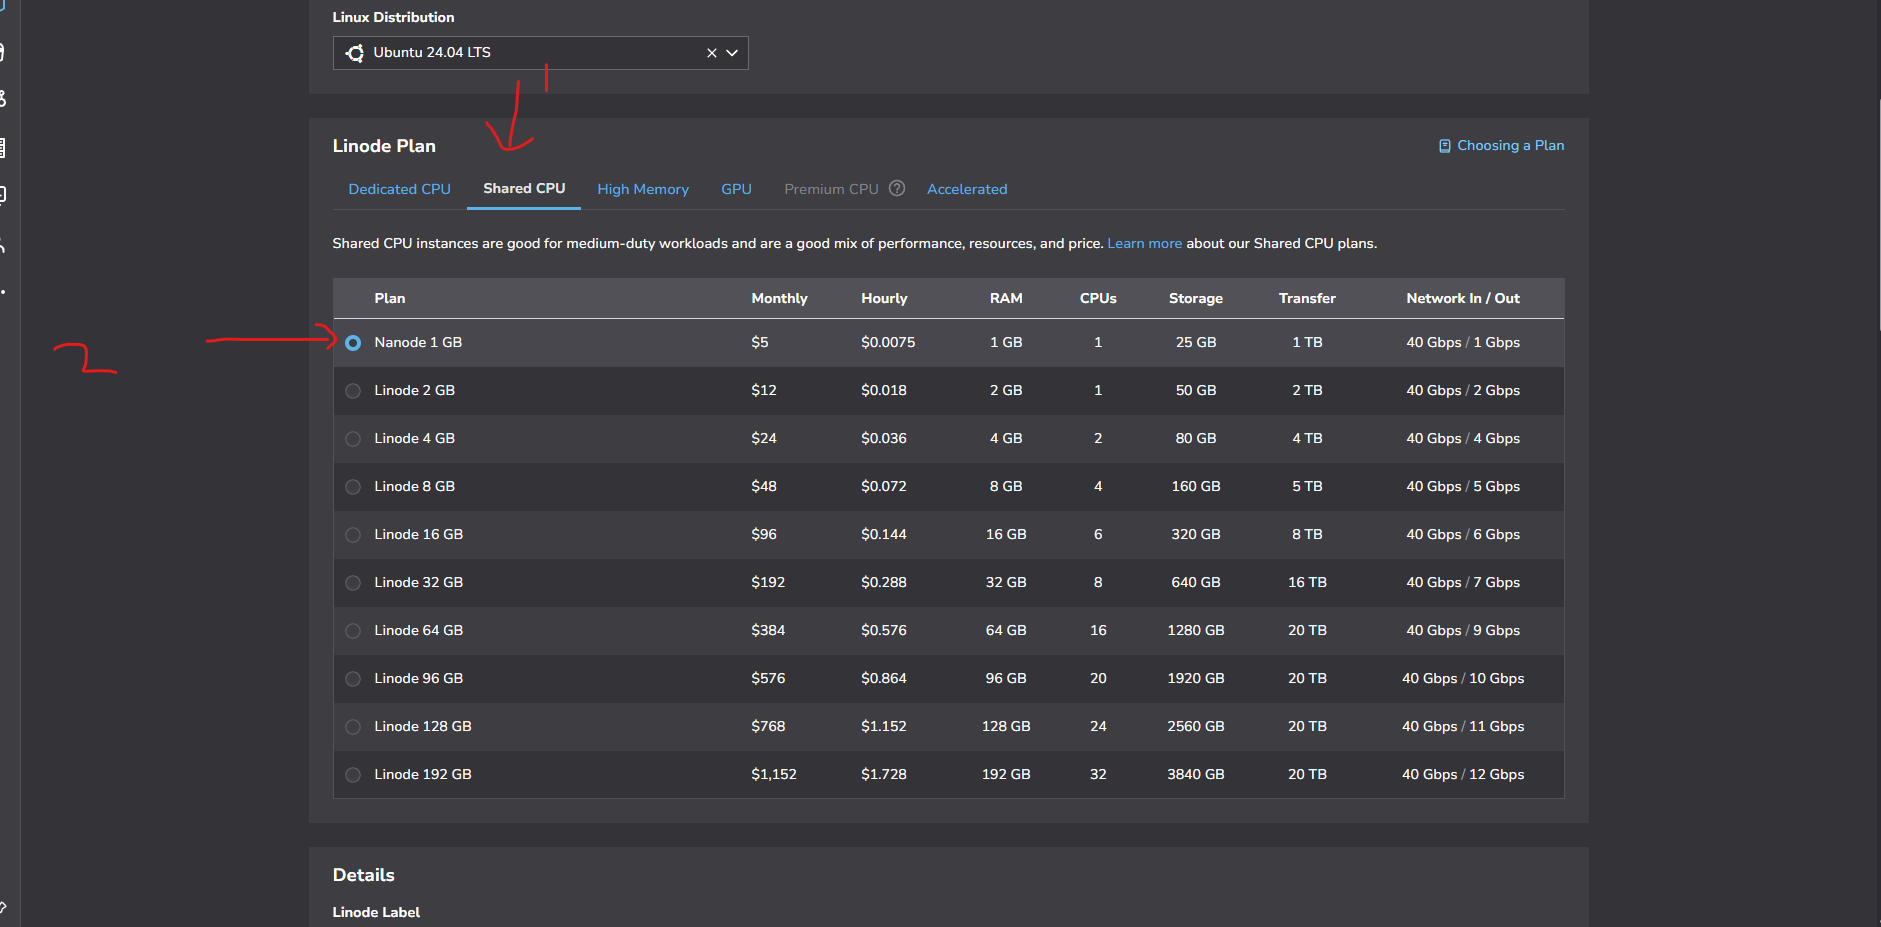
Task: Click the RAM column header
Action: tap(1006, 298)
